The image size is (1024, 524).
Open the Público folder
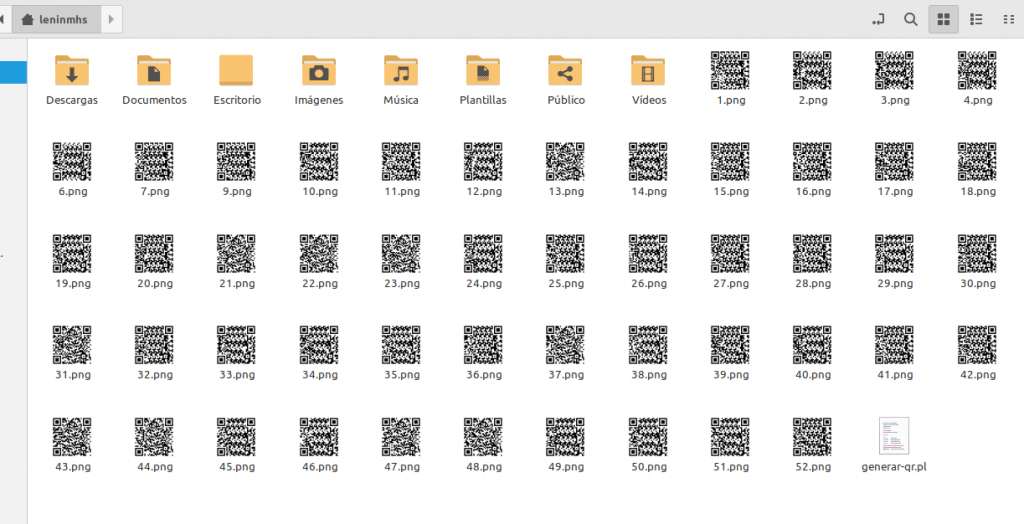(x=566, y=71)
